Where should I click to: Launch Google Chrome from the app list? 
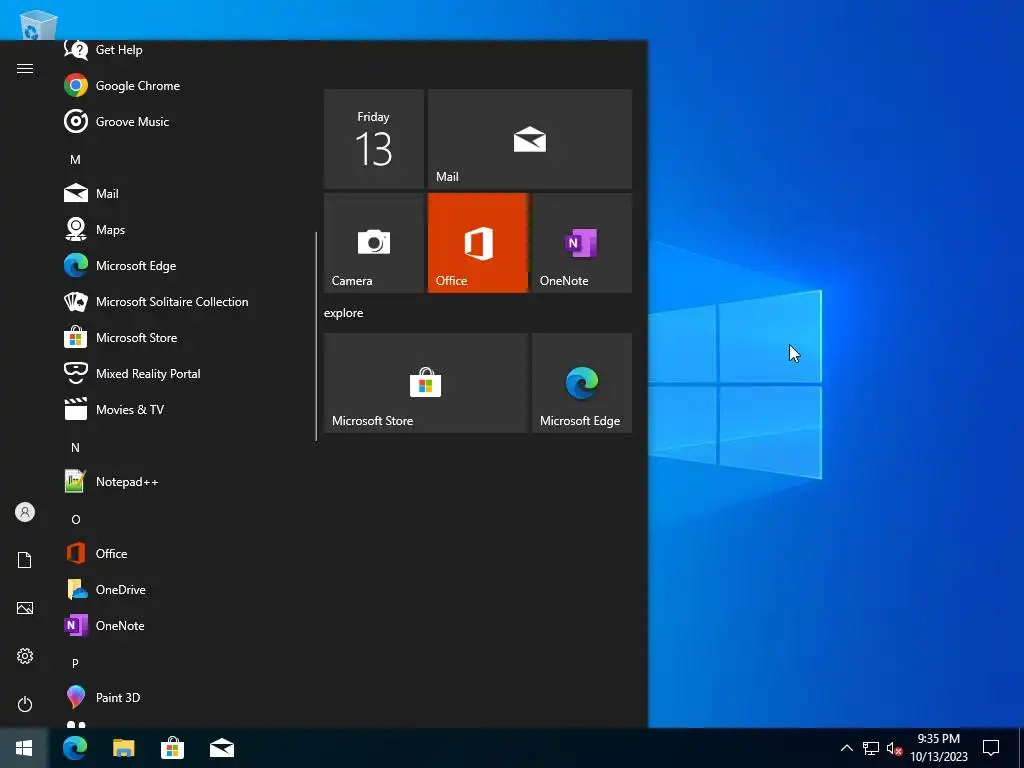click(183, 86)
